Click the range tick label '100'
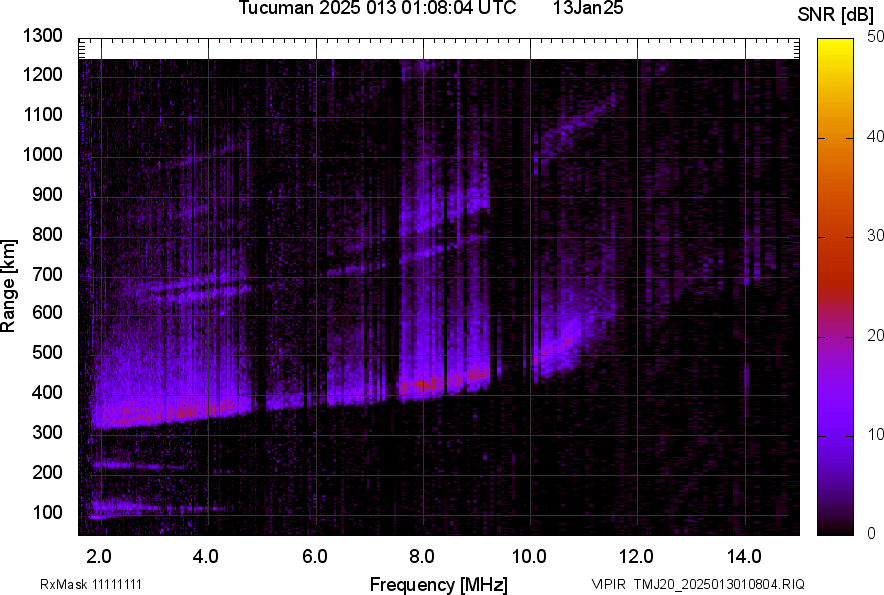The width and height of the screenshot is (884, 595). pyautogui.click(x=47, y=512)
